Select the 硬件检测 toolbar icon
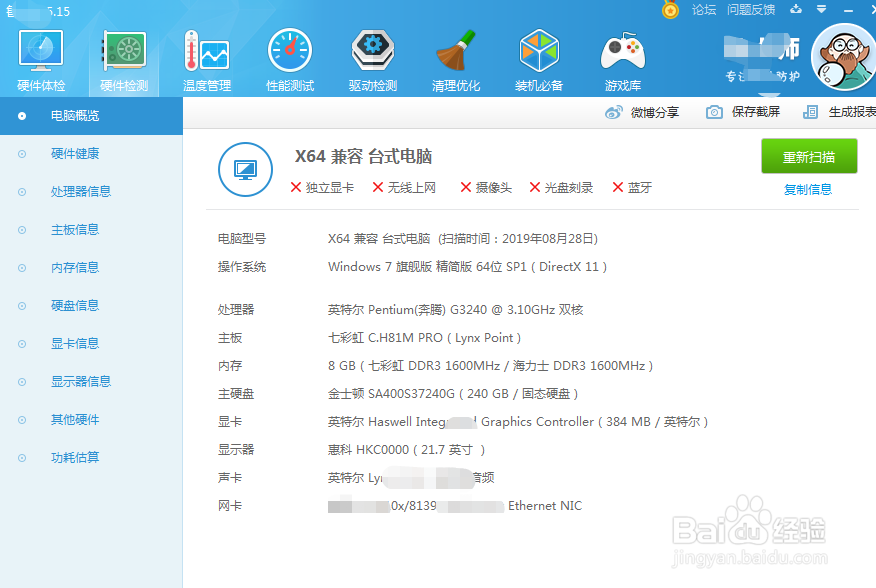This screenshot has height=588, width=876. [123, 50]
